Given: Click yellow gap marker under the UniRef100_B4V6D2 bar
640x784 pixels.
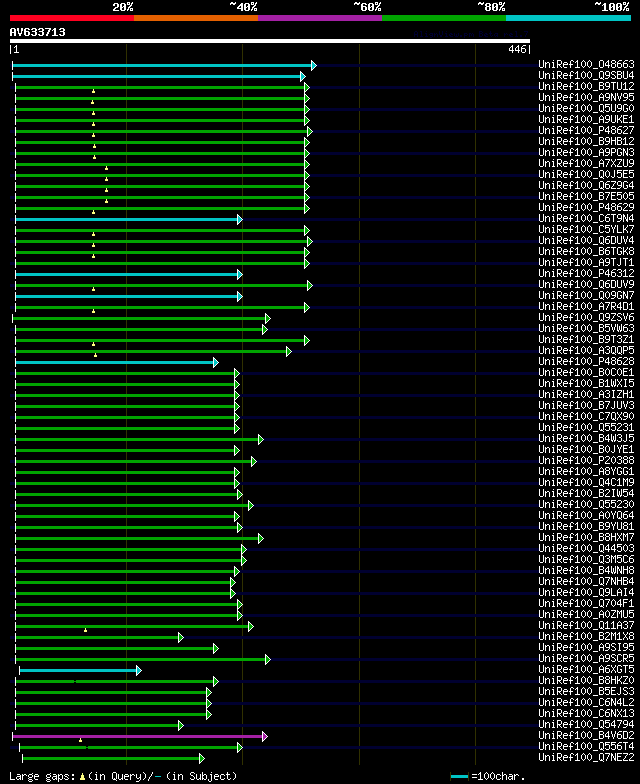Looking at the screenshot, I should coord(80,740).
